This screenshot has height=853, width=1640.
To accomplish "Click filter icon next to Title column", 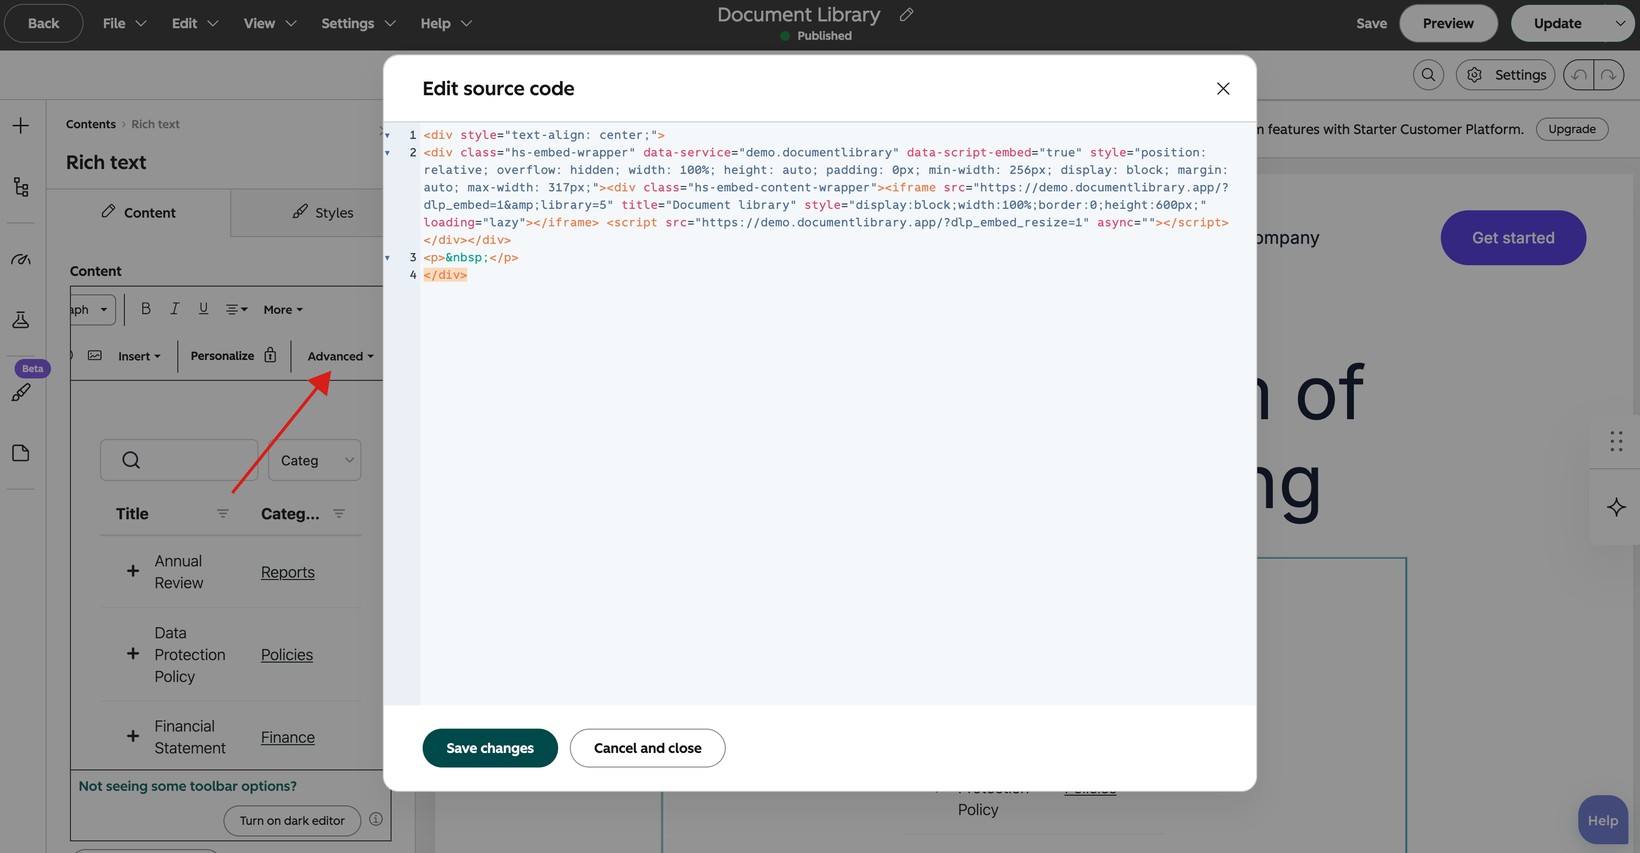I will tap(223, 513).
